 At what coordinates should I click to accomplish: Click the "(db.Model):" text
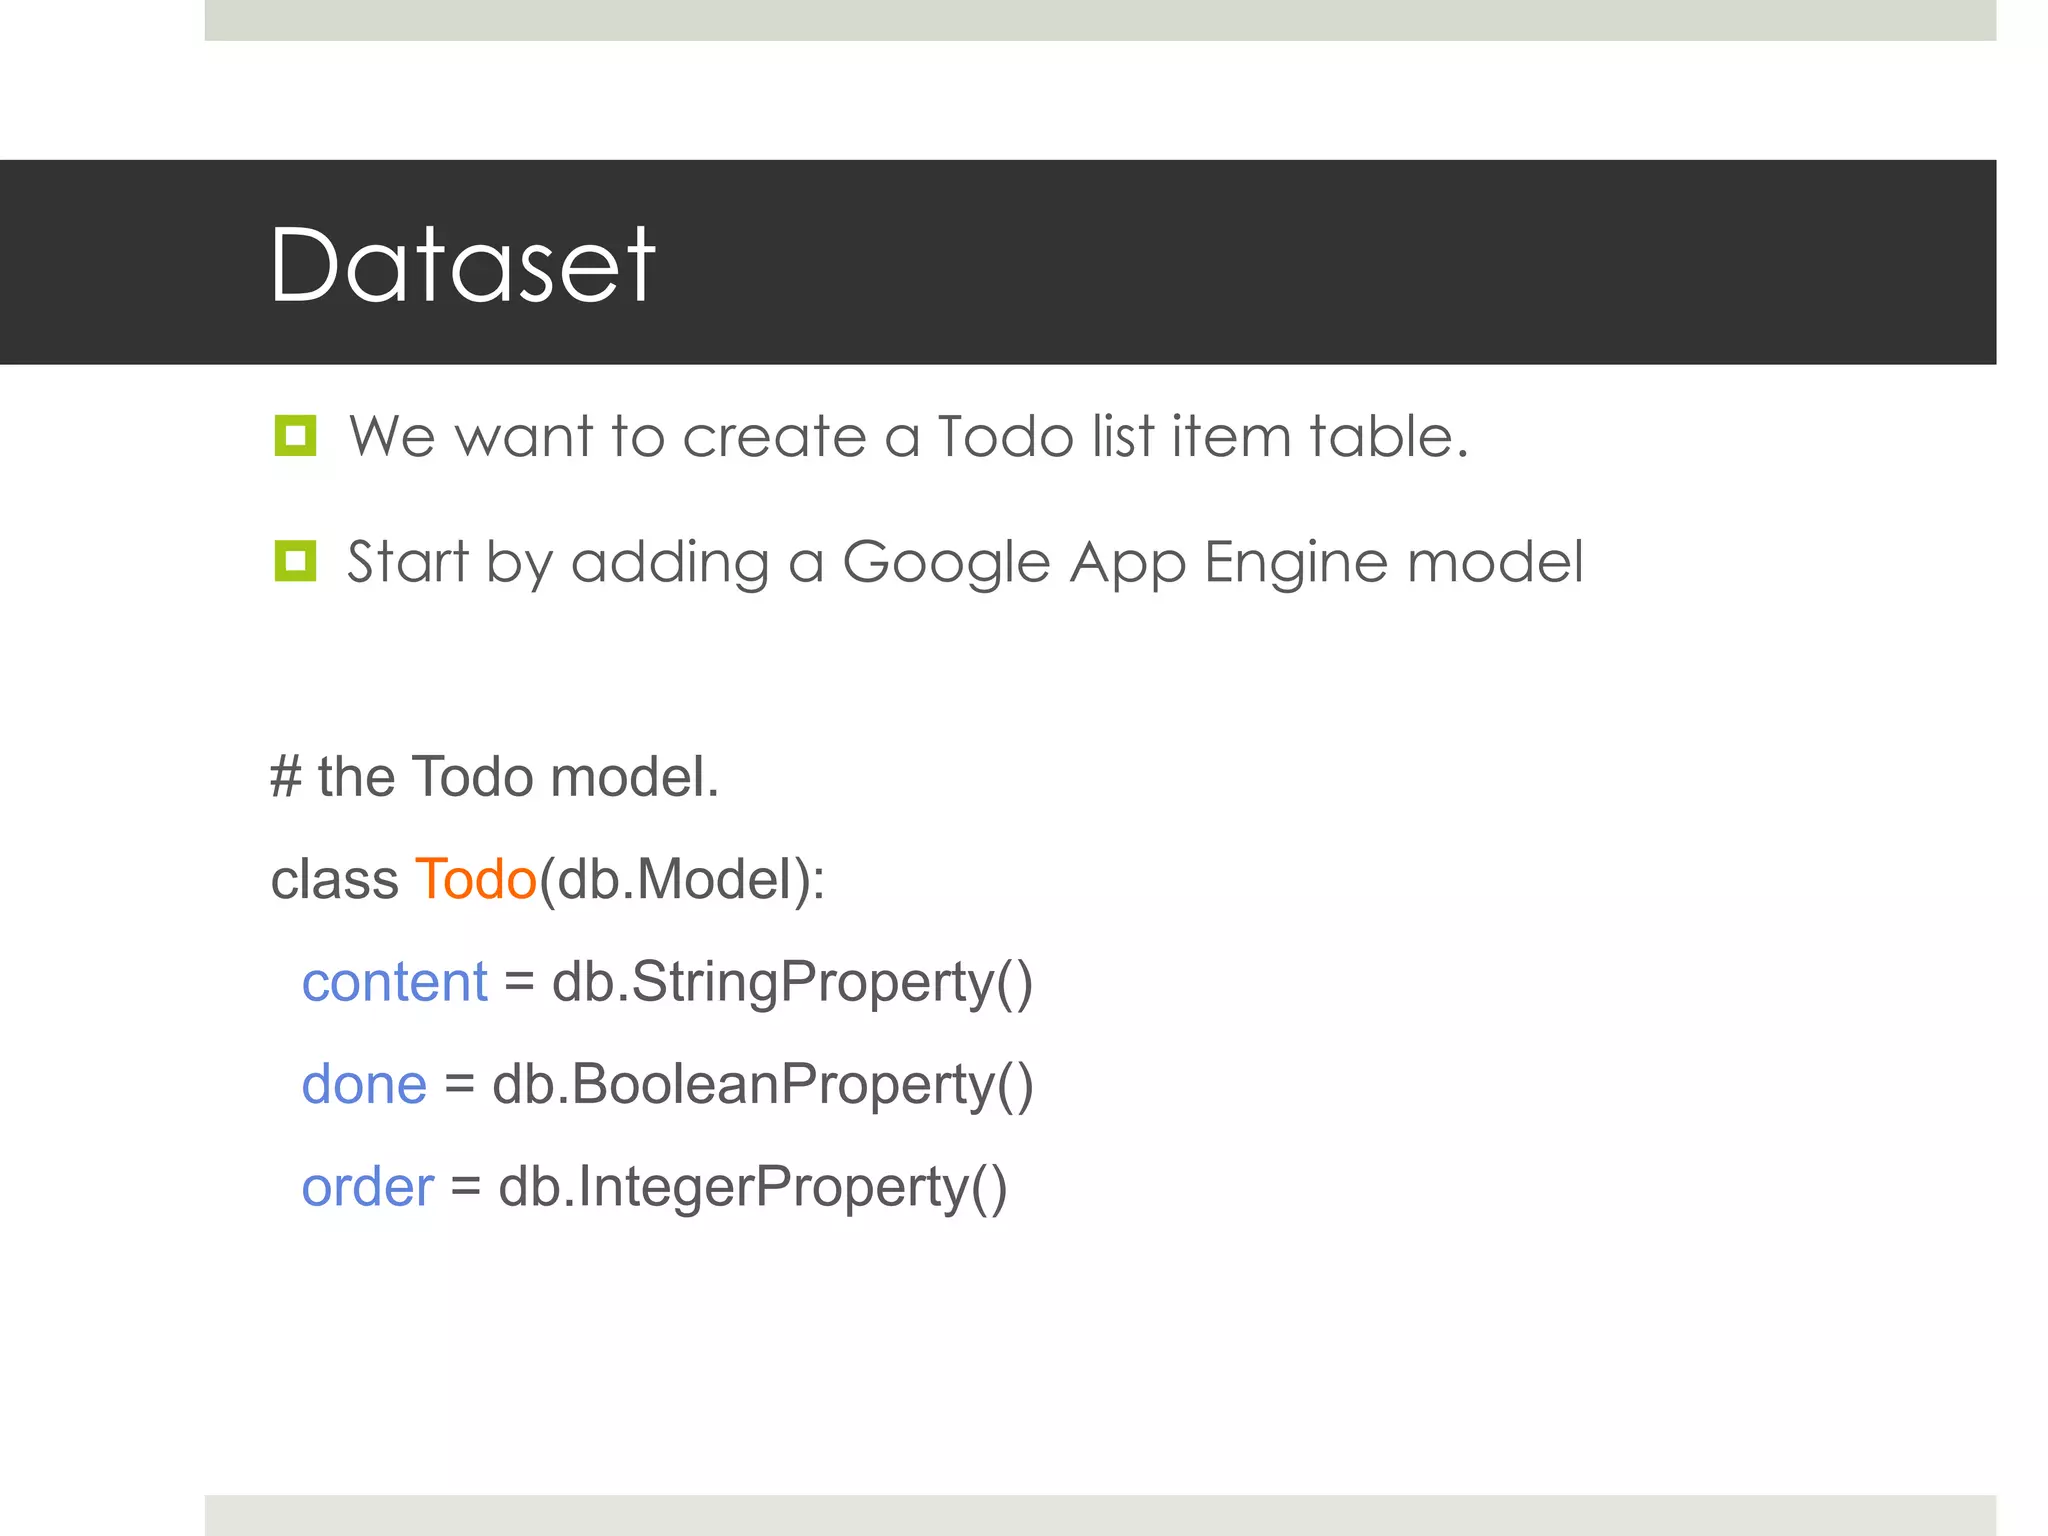(682, 880)
